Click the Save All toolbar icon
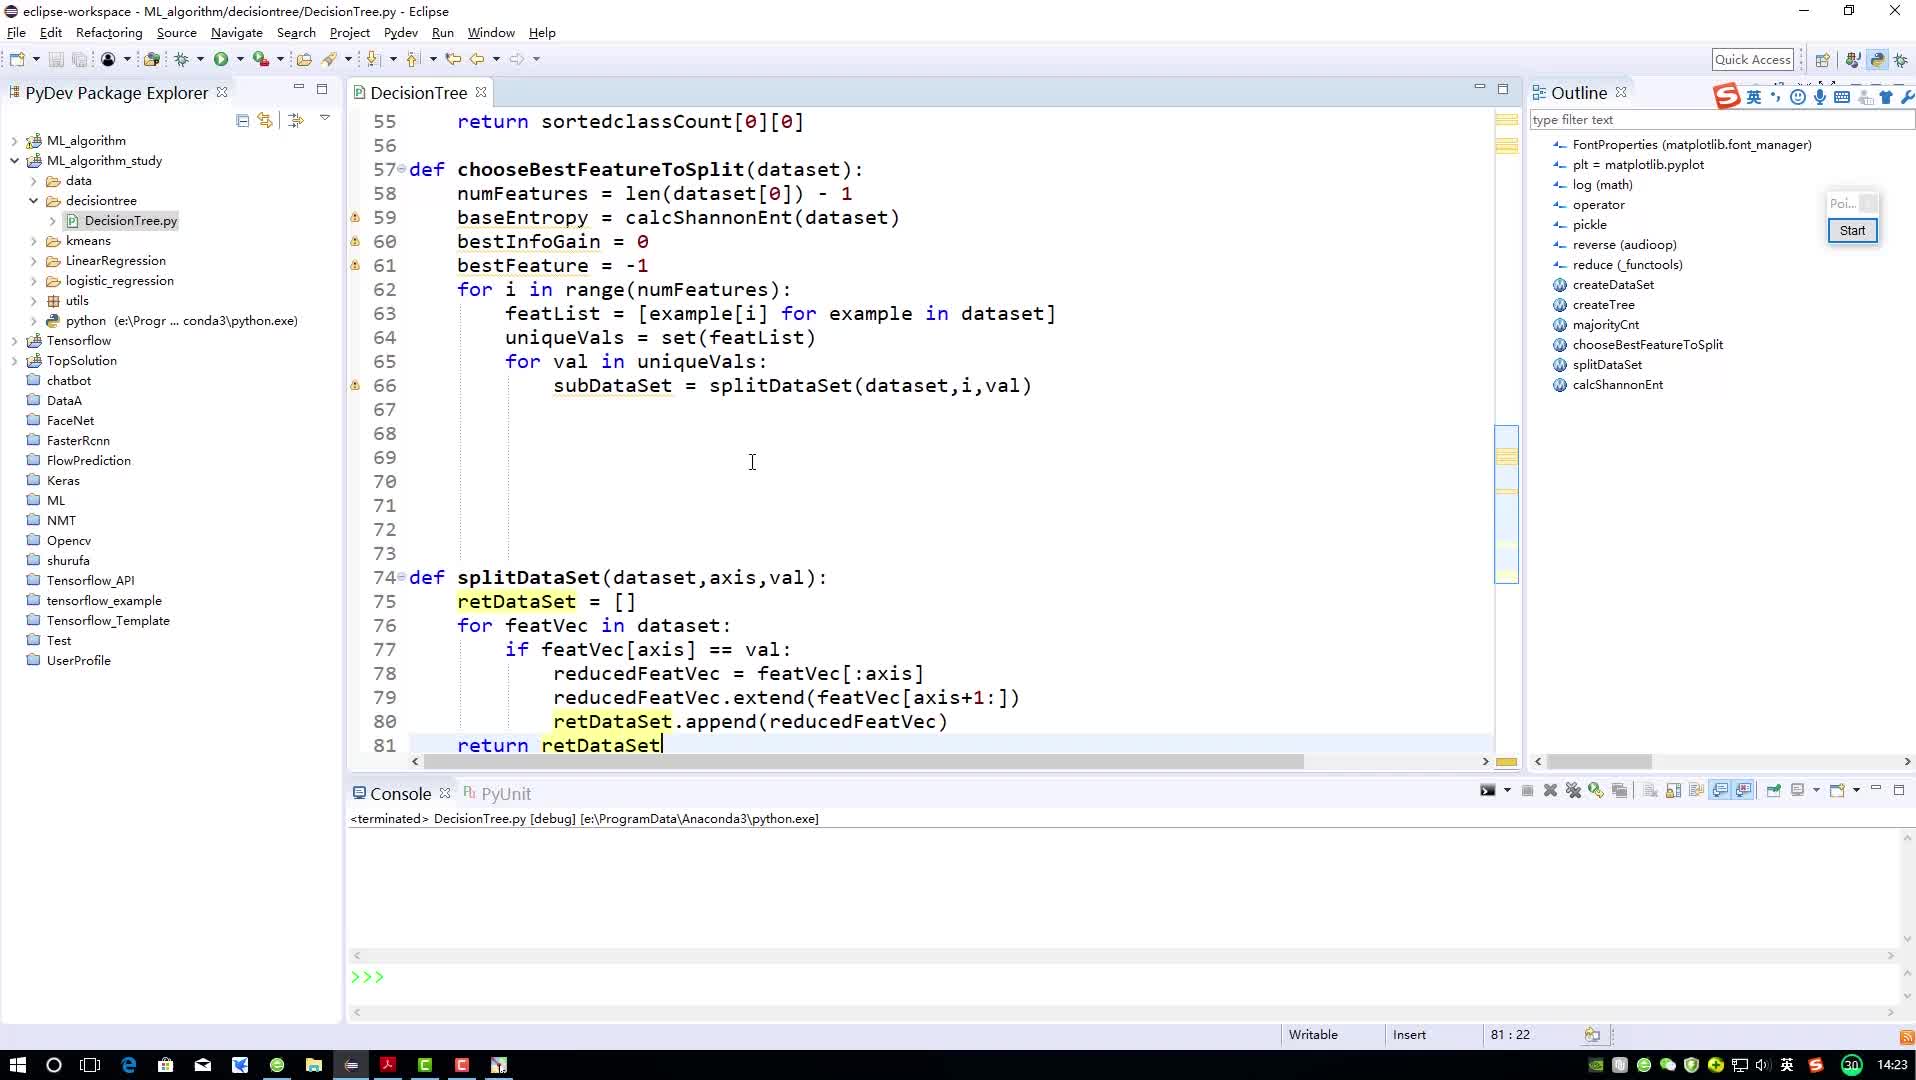The image size is (1916, 1080). (x=79, y=59)
